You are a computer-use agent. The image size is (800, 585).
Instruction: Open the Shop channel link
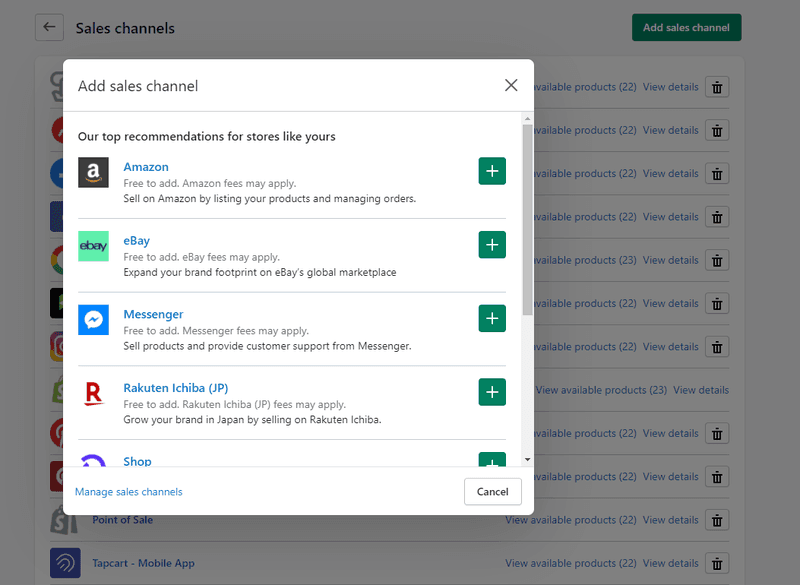point(137,461)
